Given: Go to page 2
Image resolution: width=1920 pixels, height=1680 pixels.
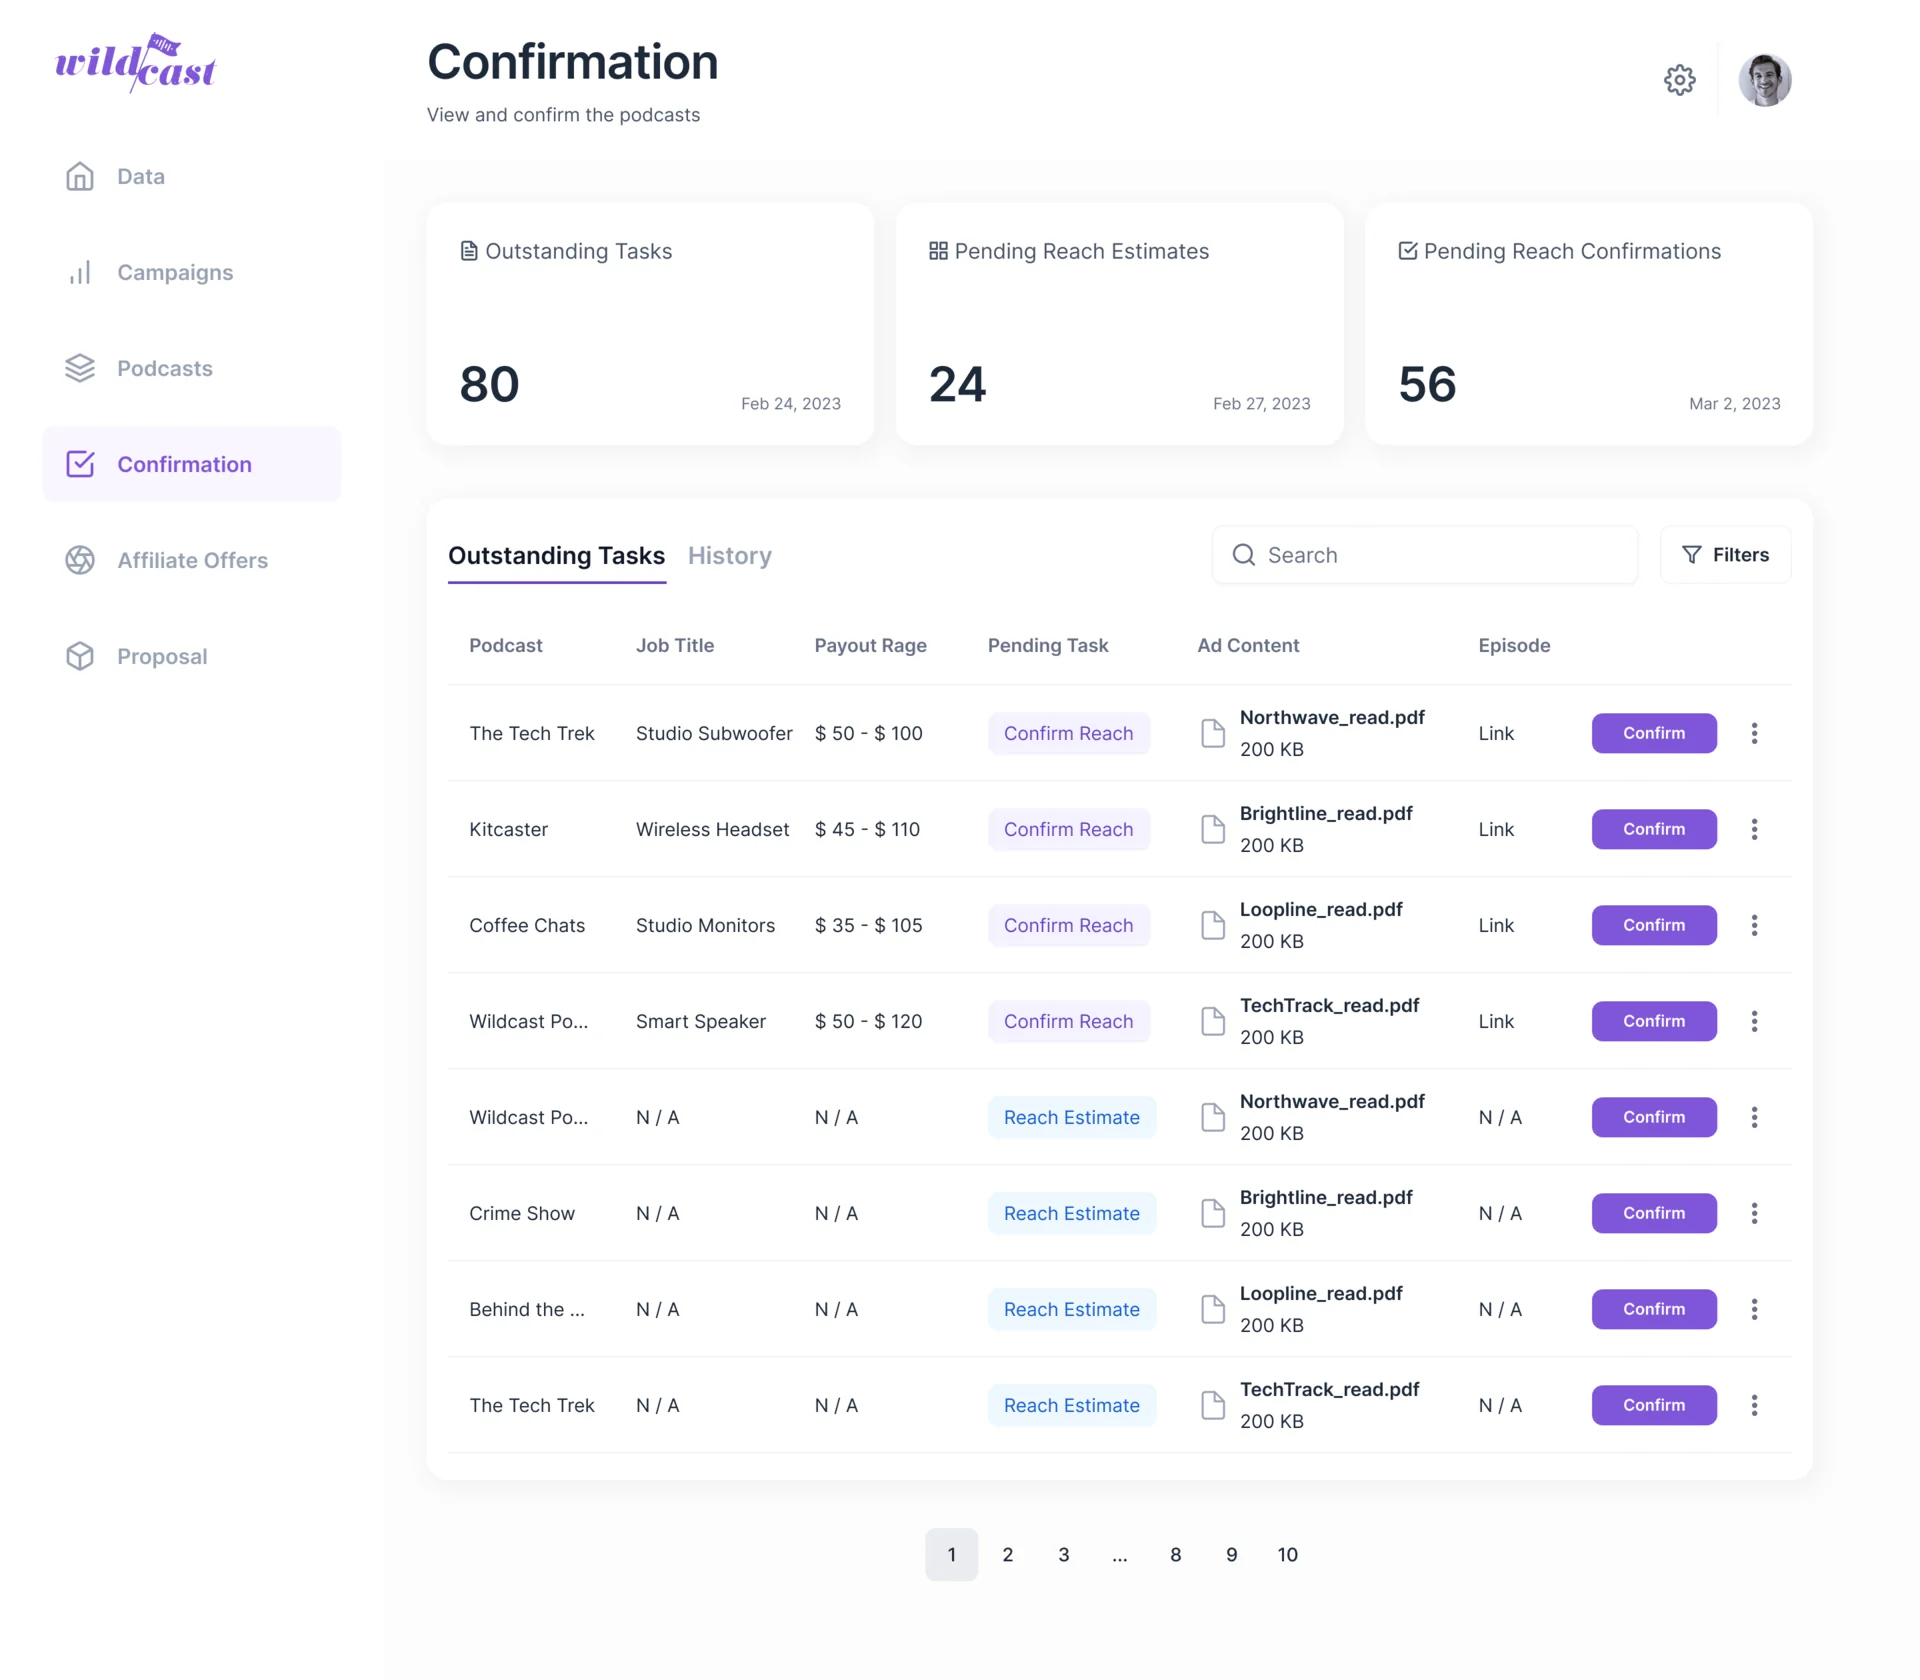Looking at the screenshot, I should click(1007, 1554).
